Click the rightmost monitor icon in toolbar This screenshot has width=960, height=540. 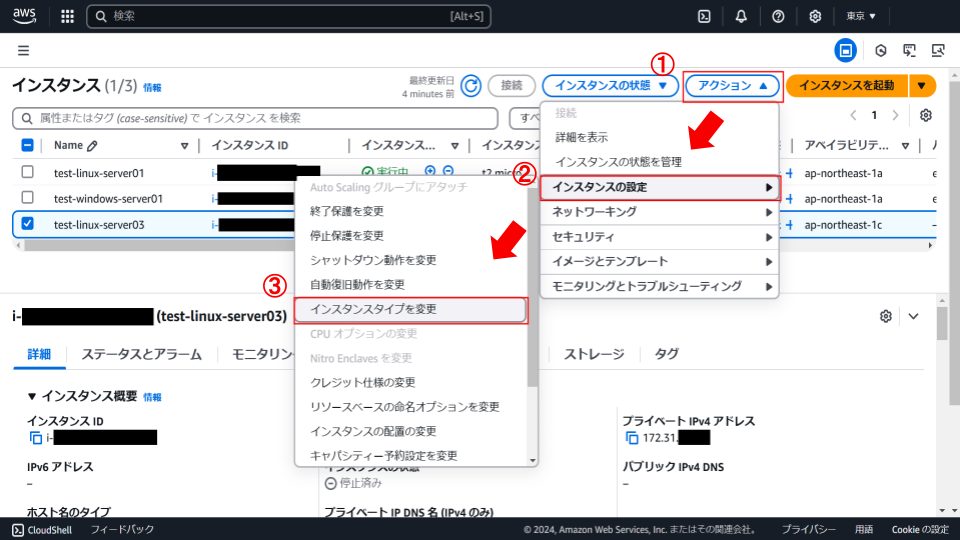coord(938,51)
